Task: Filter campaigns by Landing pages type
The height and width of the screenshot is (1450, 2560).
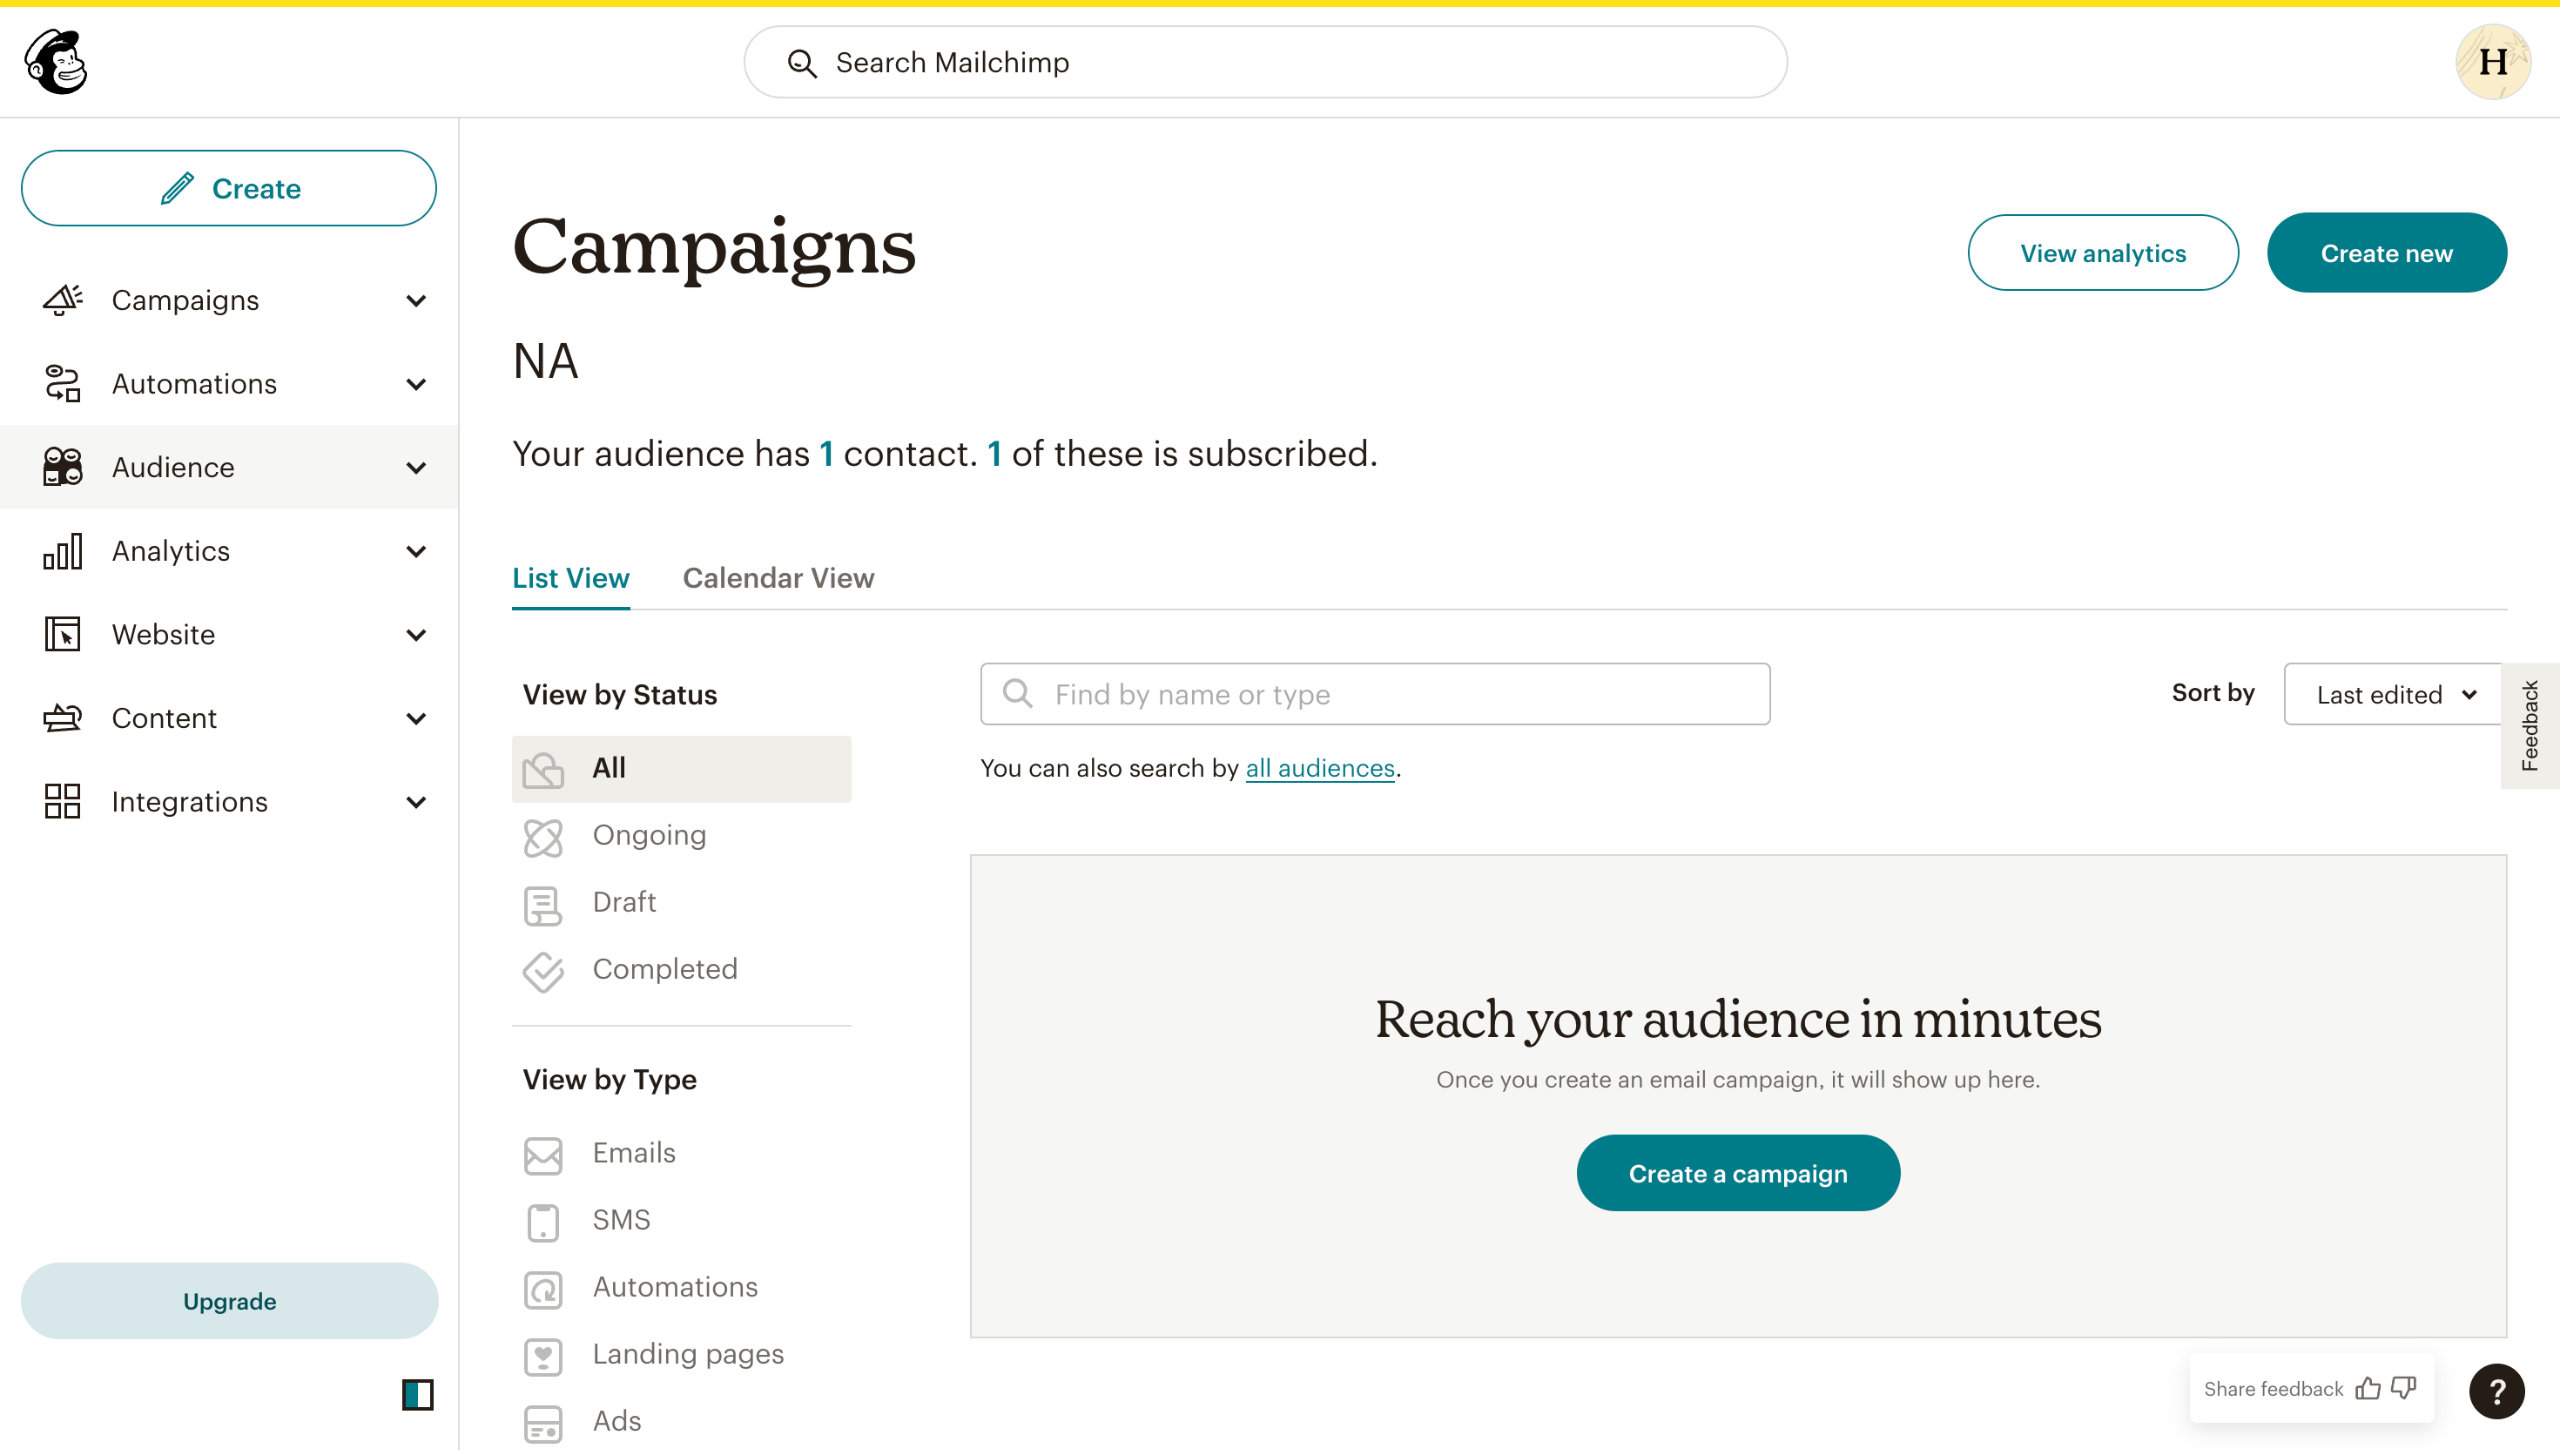Action: tap(681, 1355)
